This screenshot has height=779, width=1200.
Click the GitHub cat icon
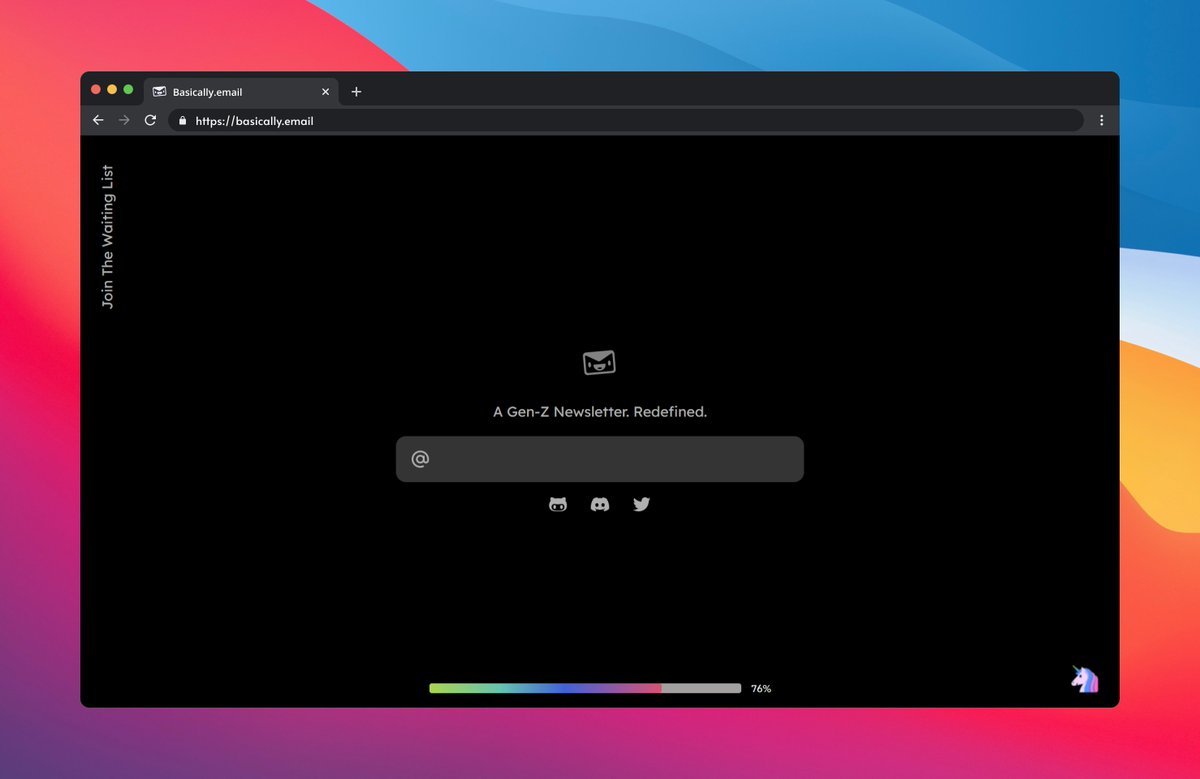pyautogui.click(x=558, y=505)
